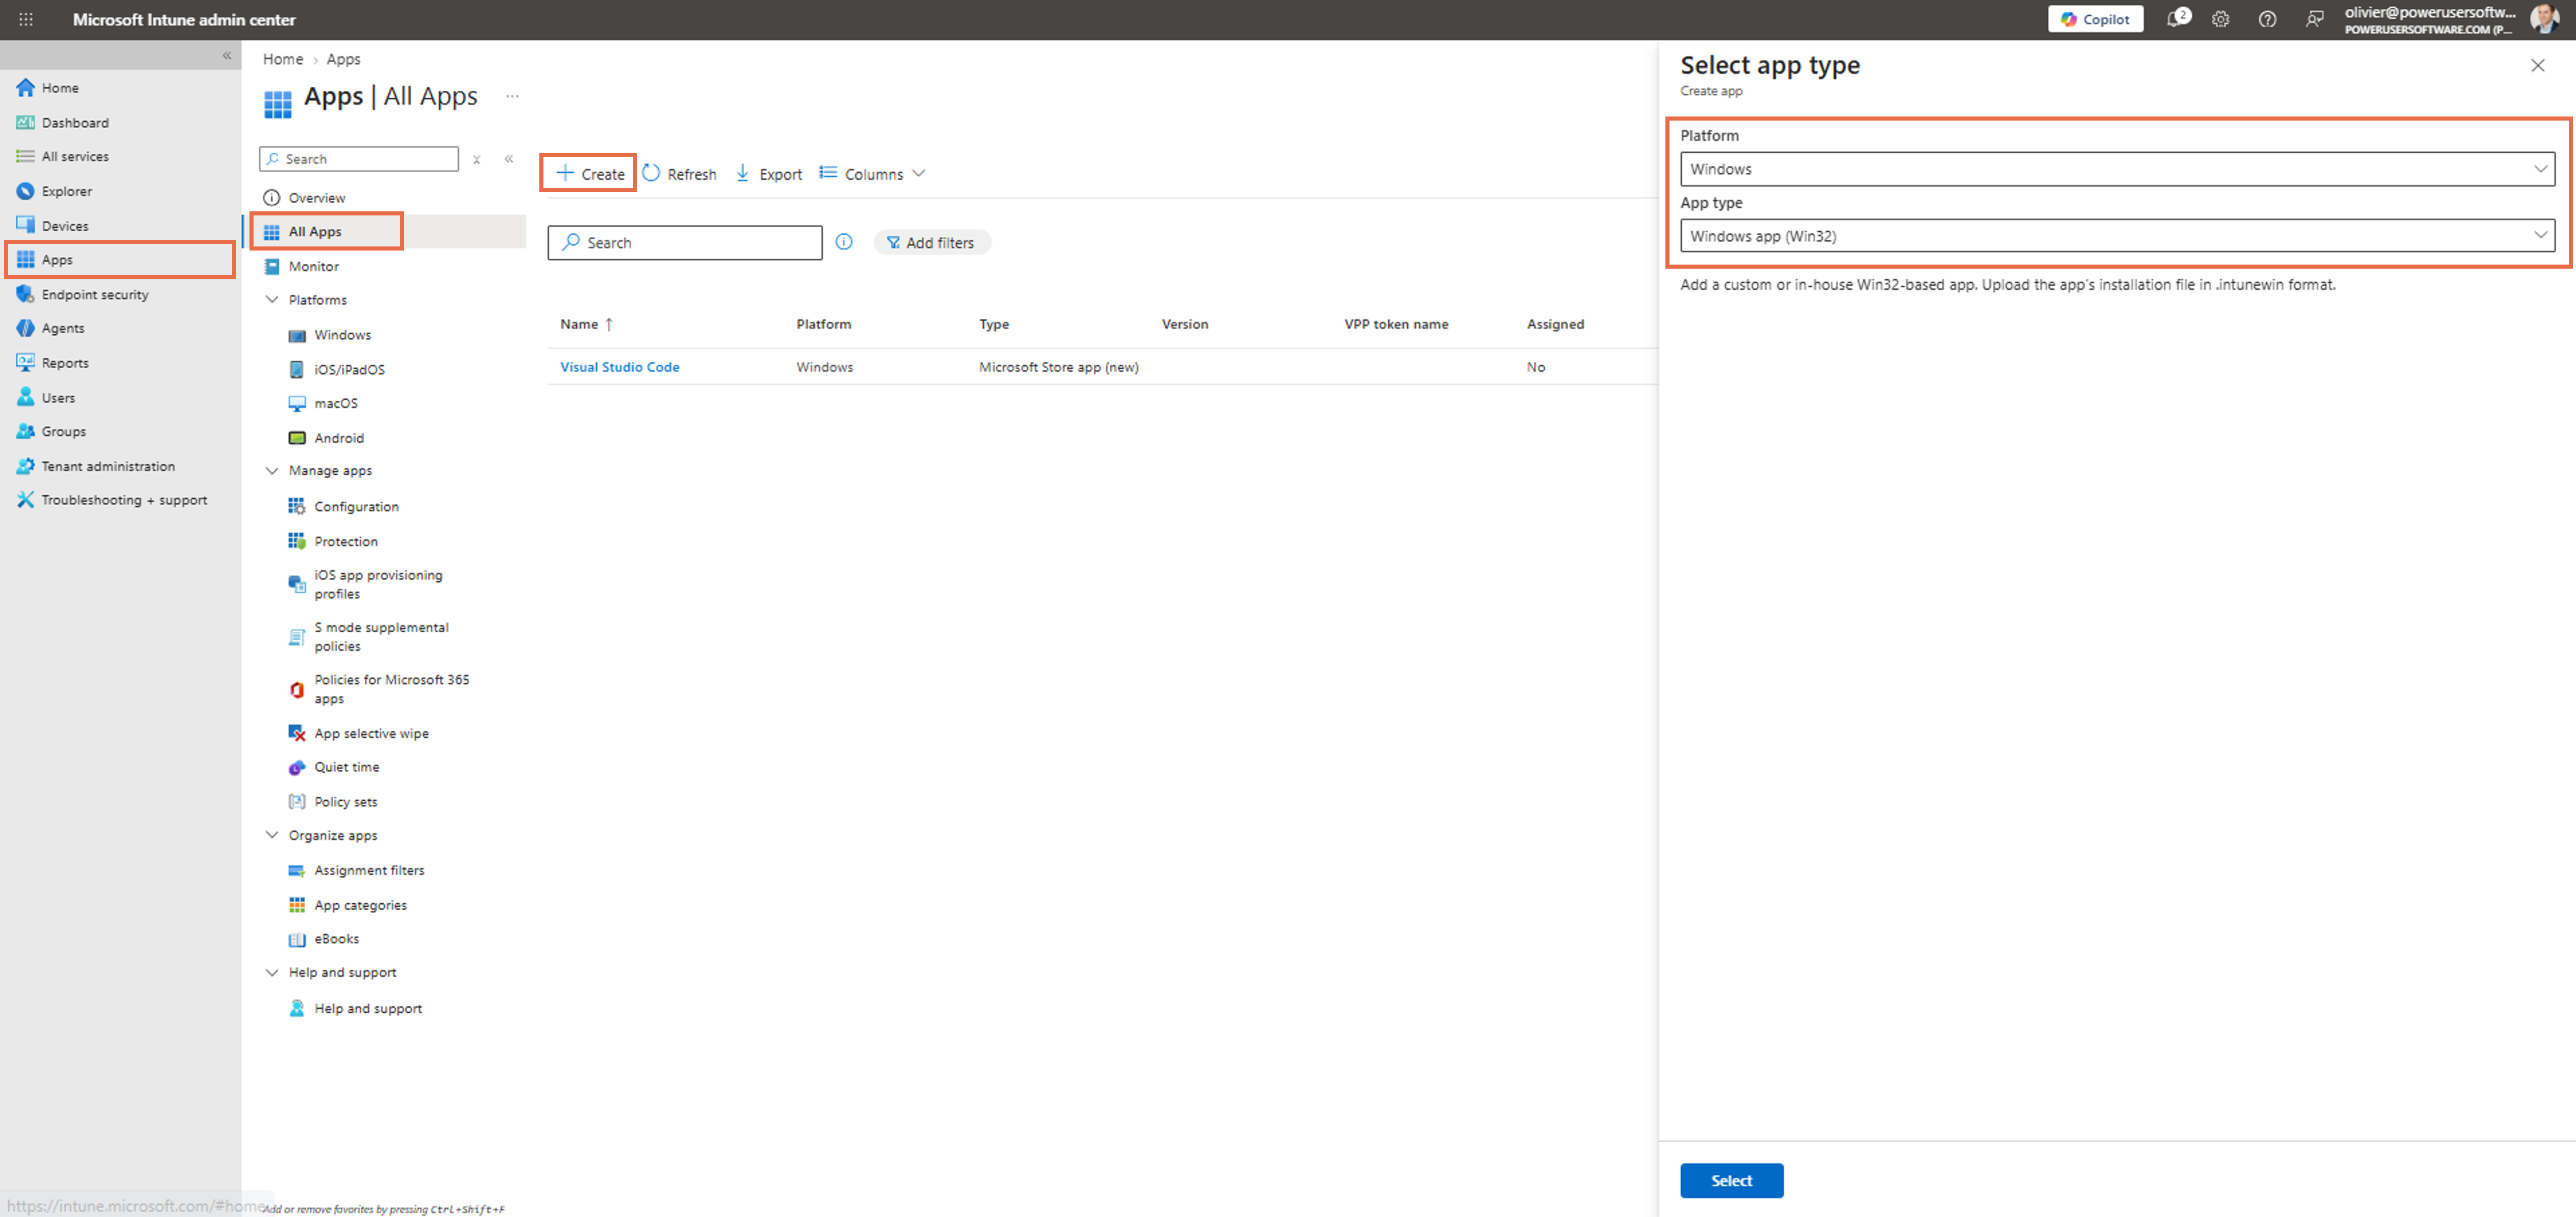Open the App type dropdown
This screenshot has width=2576, height=1217.
(x=2117, y=236)
